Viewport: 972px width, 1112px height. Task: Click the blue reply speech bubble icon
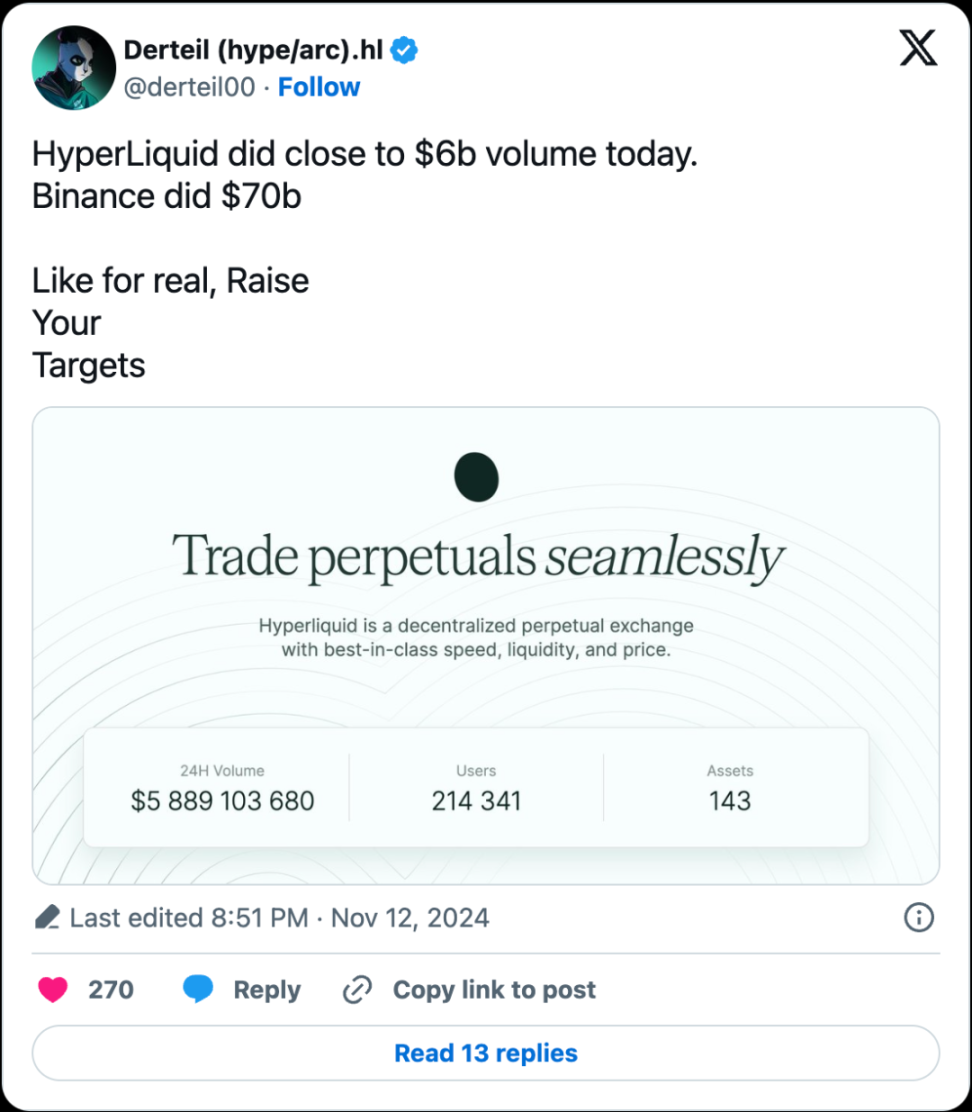[198, 990]
